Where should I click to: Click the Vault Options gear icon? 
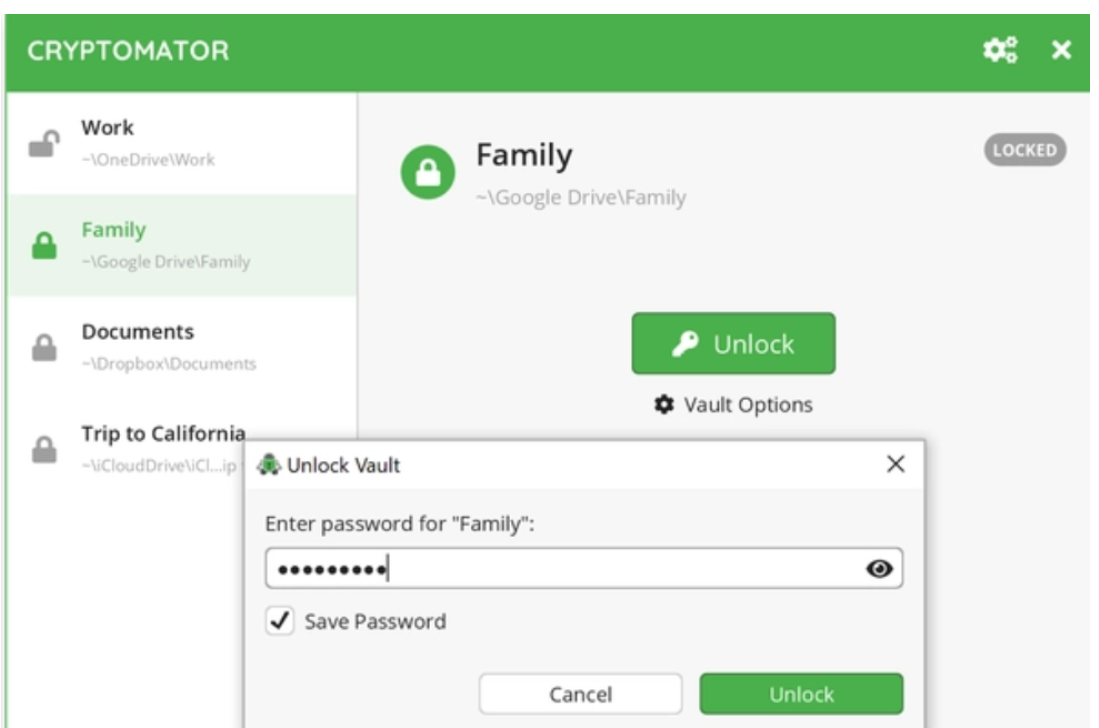tap(664, 404)
